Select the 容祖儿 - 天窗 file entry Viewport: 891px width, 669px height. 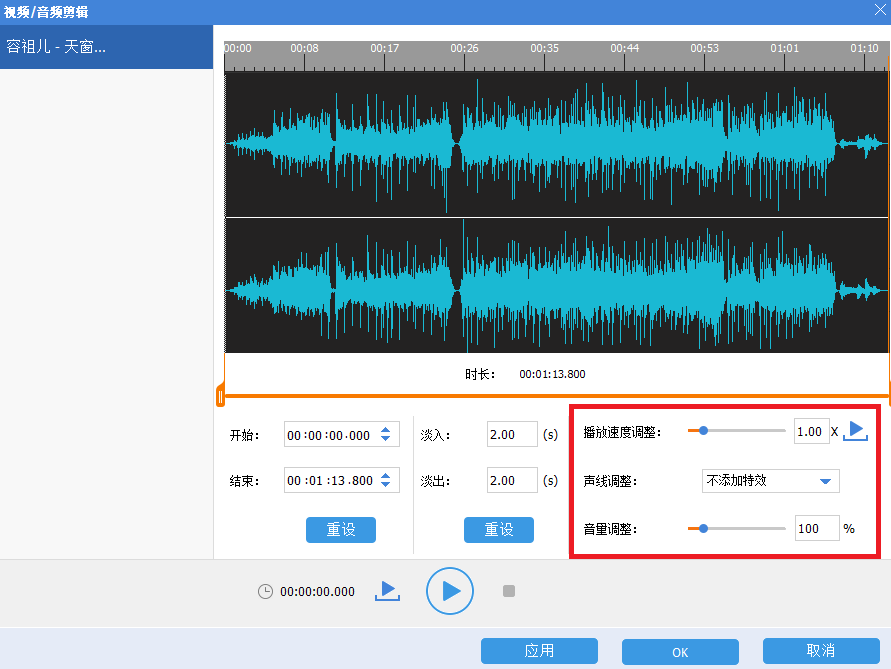(106, 47)
